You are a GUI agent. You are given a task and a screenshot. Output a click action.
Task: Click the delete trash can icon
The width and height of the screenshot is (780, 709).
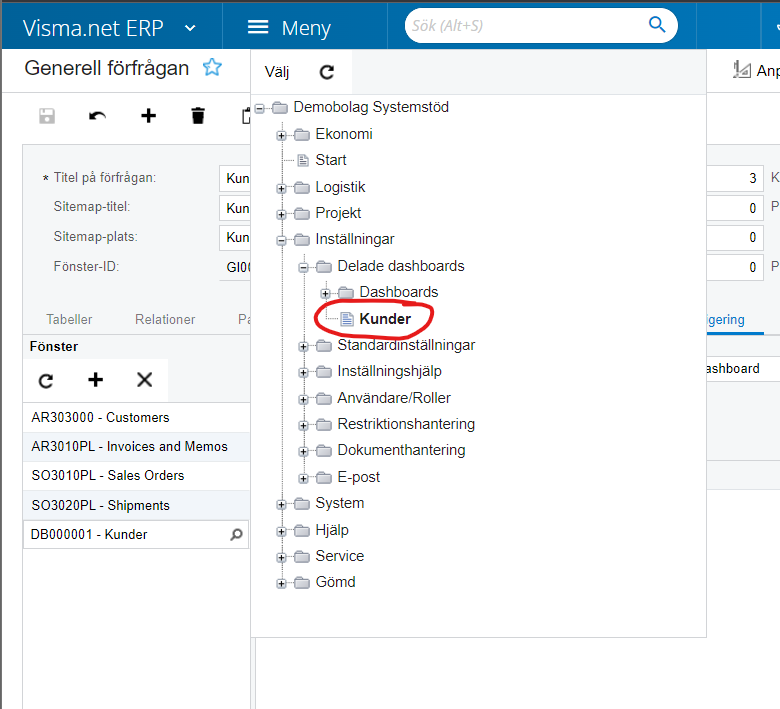tap(198, 116)
